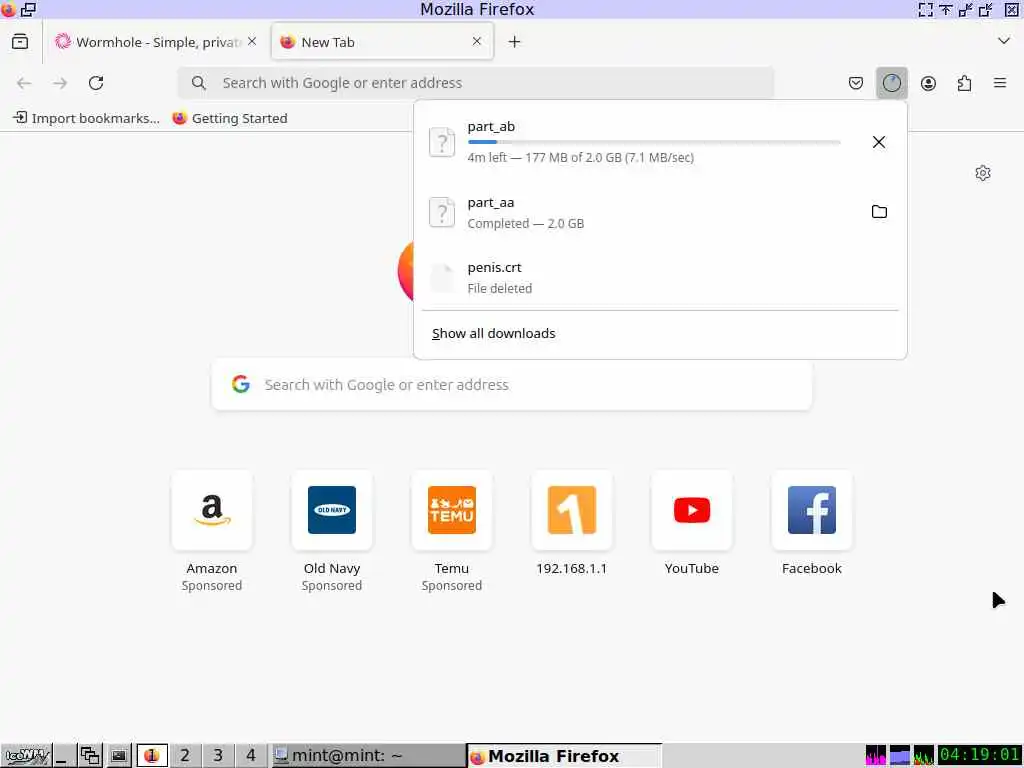Viewport: 1024px width, 768px height.
Task: Open Getting Started bookmark
Action: (x=230, y=118)
